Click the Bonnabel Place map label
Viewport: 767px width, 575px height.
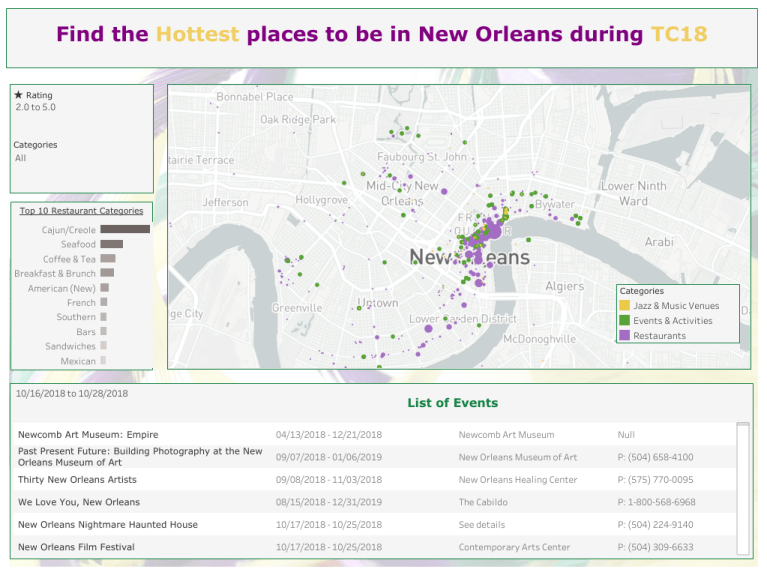(255, 97)
